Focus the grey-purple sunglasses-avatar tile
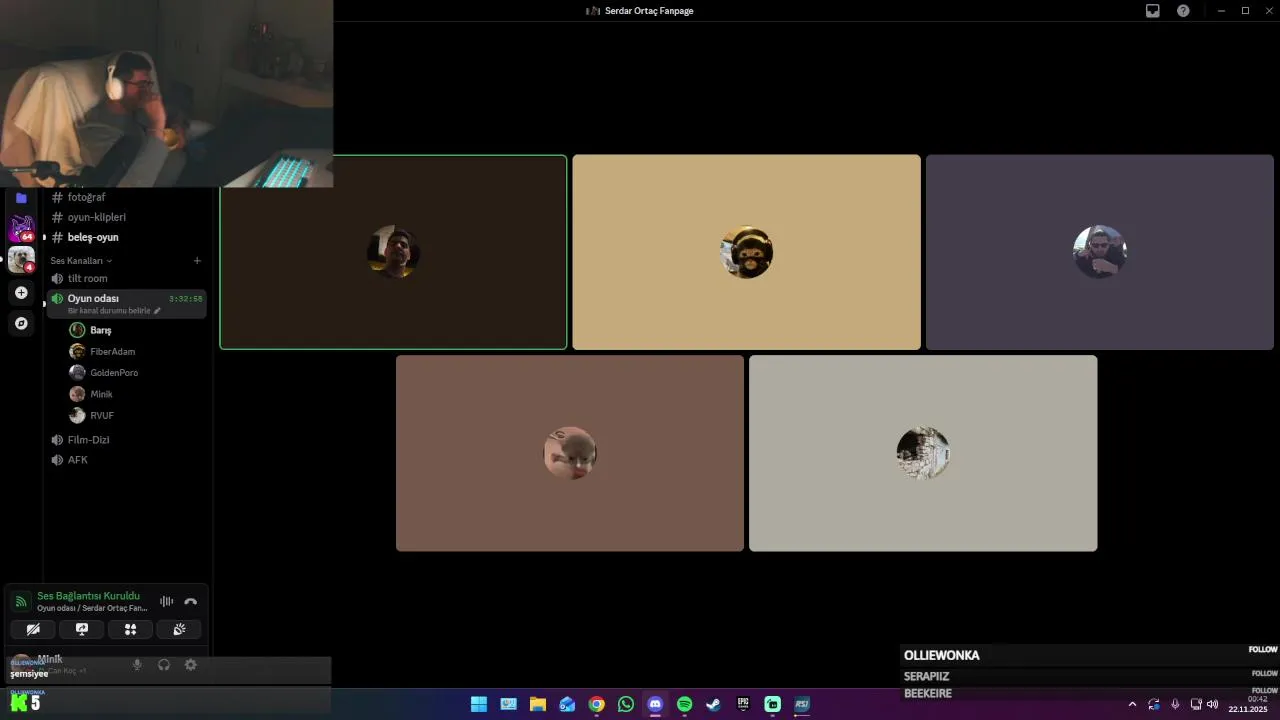The image size is (1280, 720). 1100,252
